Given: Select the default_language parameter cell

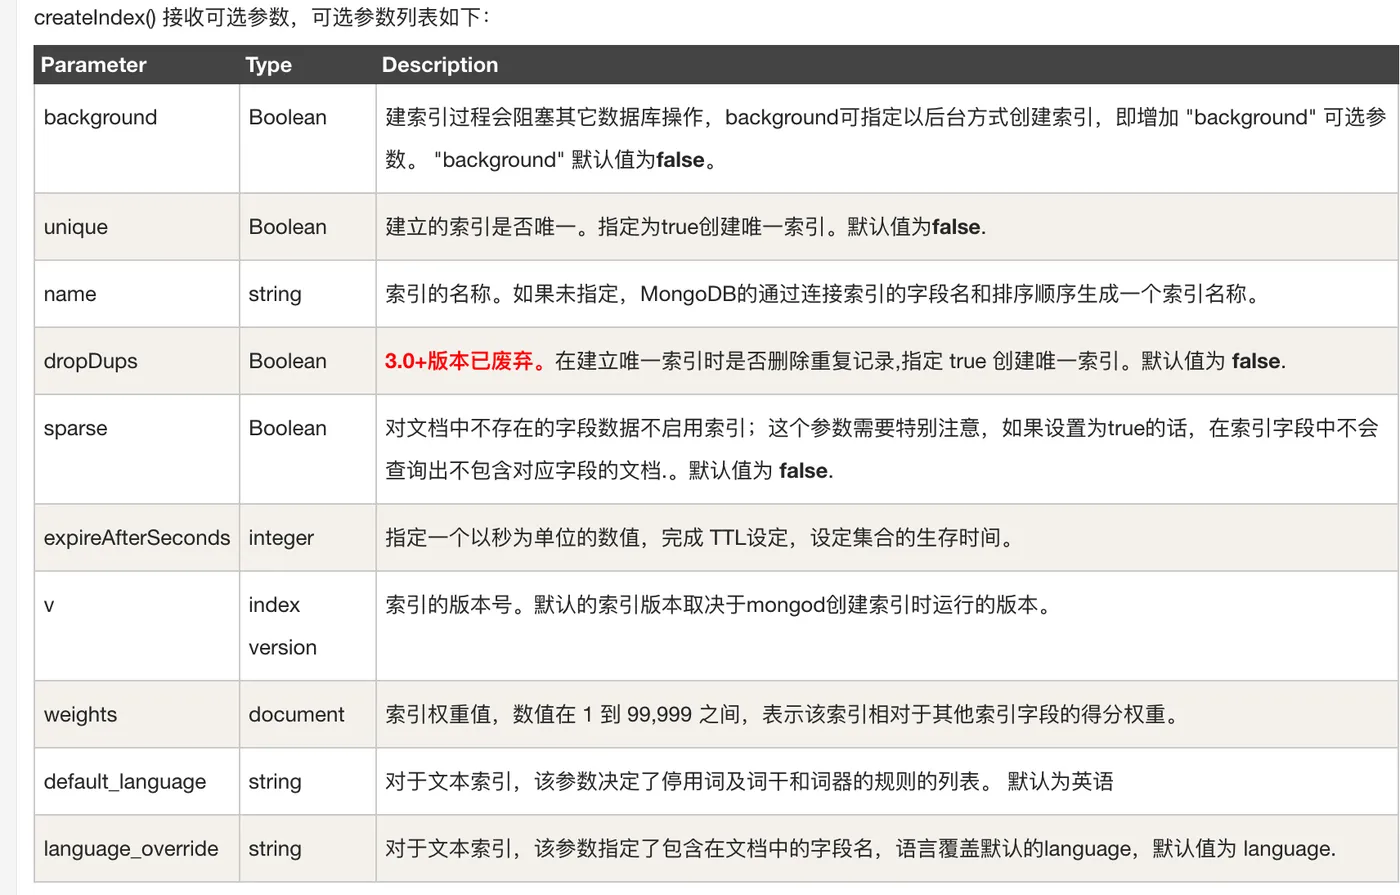Looking at the screenshot, I should pos(137,782).
